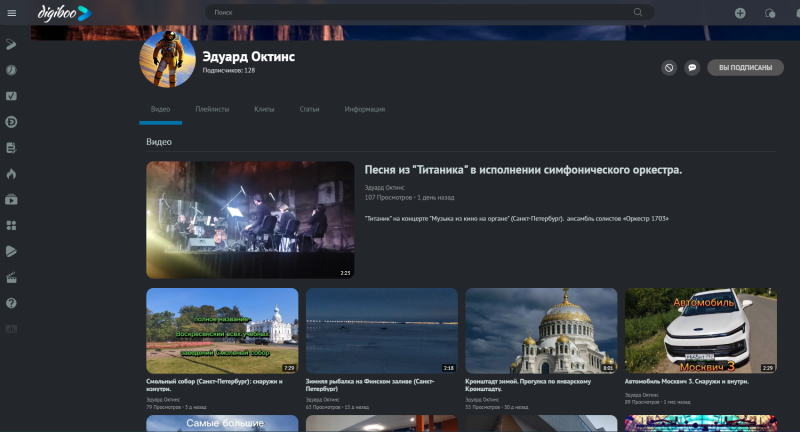Toggle the ВЫ ПОДПИСАНЫ subscription button
800x432 pixels.
pos(745,67)
